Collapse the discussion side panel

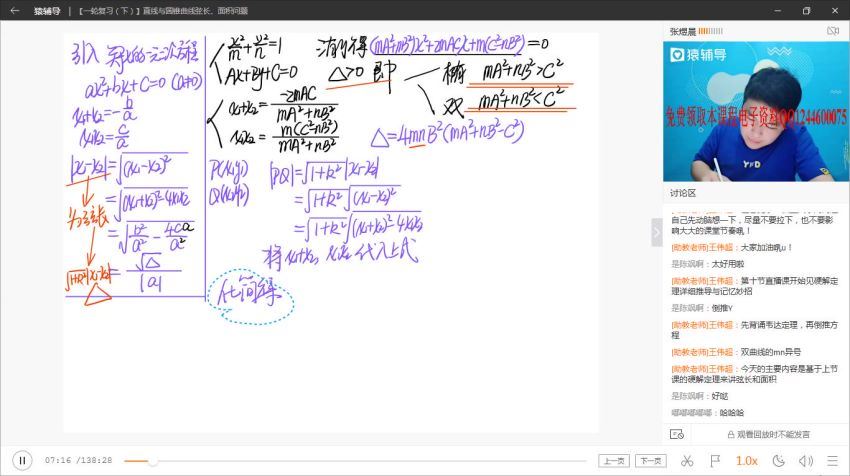[657, 232]
